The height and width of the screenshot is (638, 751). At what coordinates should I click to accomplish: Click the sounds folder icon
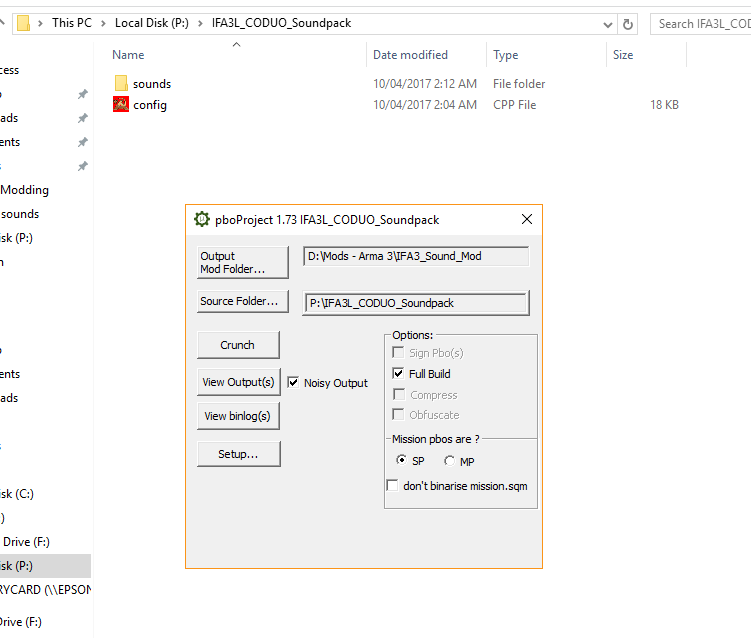pos(121,83)
